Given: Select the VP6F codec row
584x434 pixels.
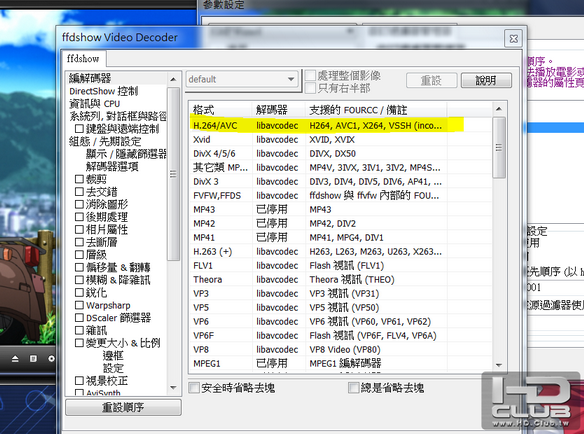Looking at the screenshot, I should pyautogui.click(x=341, y=335).
